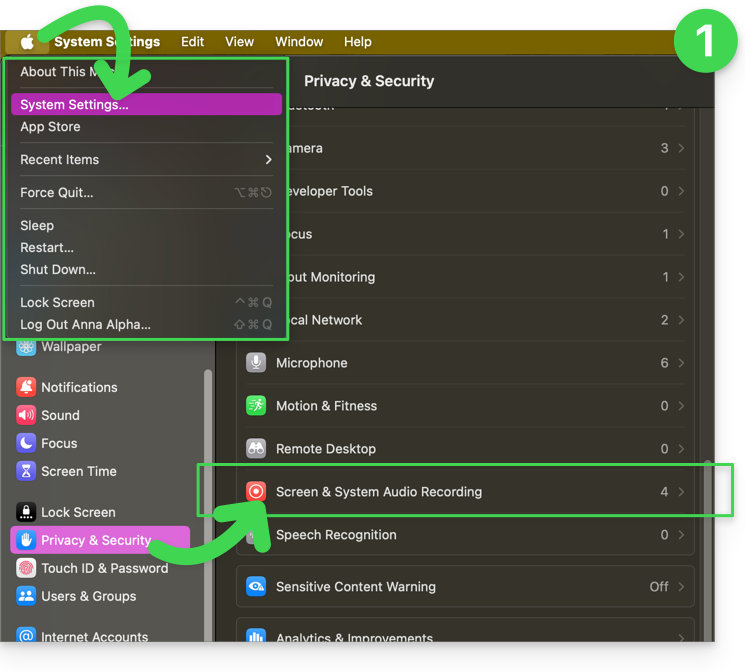Screen dimensions: 745x672
Task: Open the View menu in menu bar
Action: click(x=239, y=42)
